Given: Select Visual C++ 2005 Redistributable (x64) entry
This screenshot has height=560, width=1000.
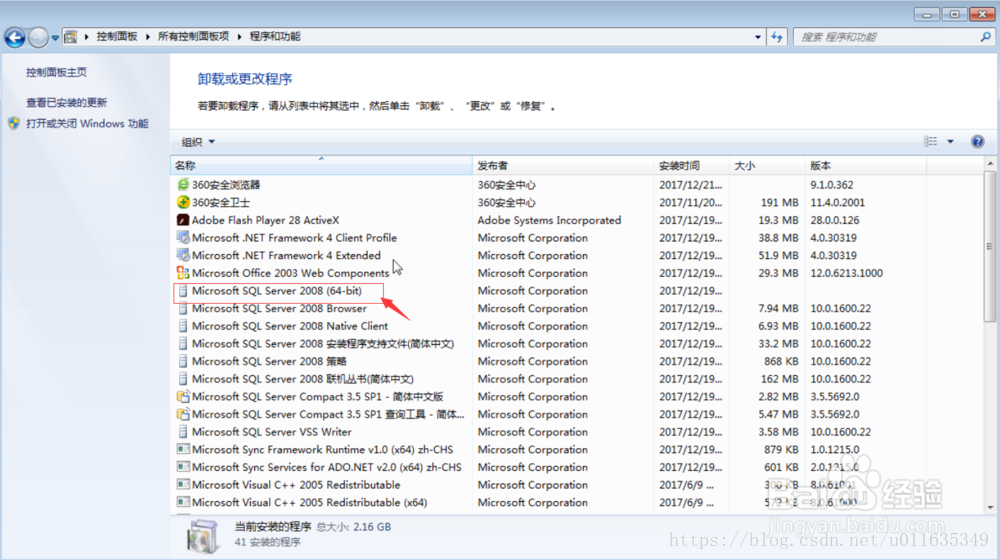Looking at the screenshot, I should coord(309,502).
